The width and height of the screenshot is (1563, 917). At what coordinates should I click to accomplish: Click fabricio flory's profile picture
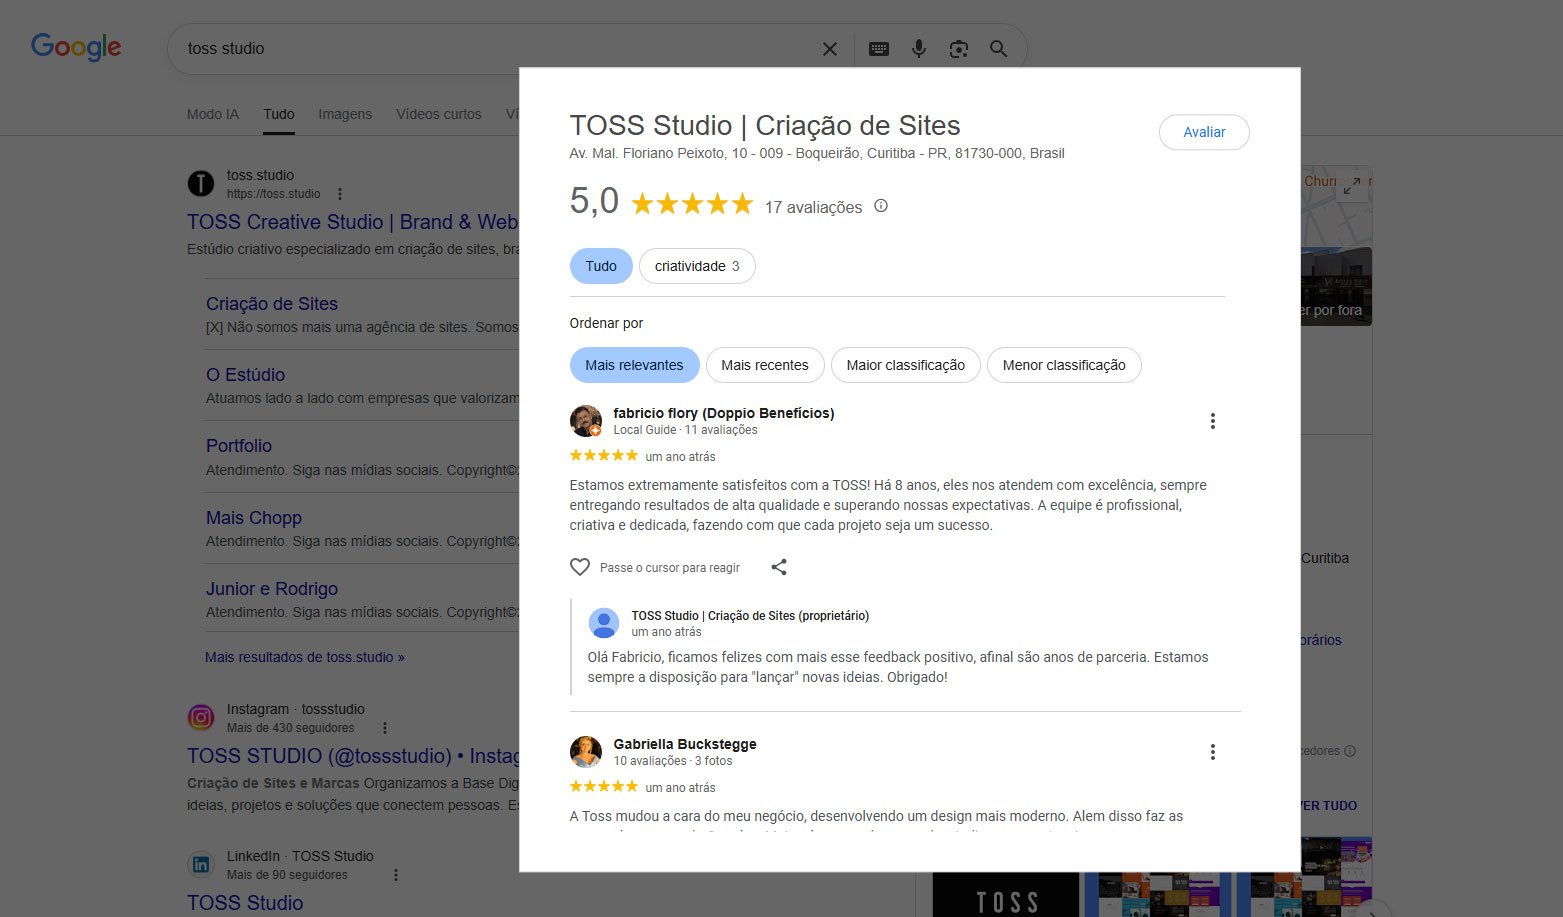tap(586, 421)
